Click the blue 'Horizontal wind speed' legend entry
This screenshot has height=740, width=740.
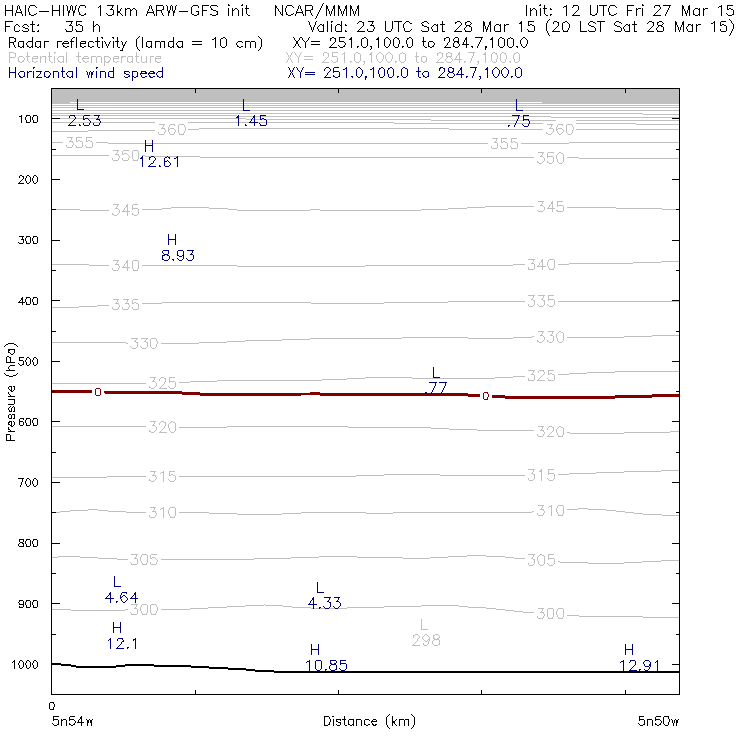click(86, 73)
